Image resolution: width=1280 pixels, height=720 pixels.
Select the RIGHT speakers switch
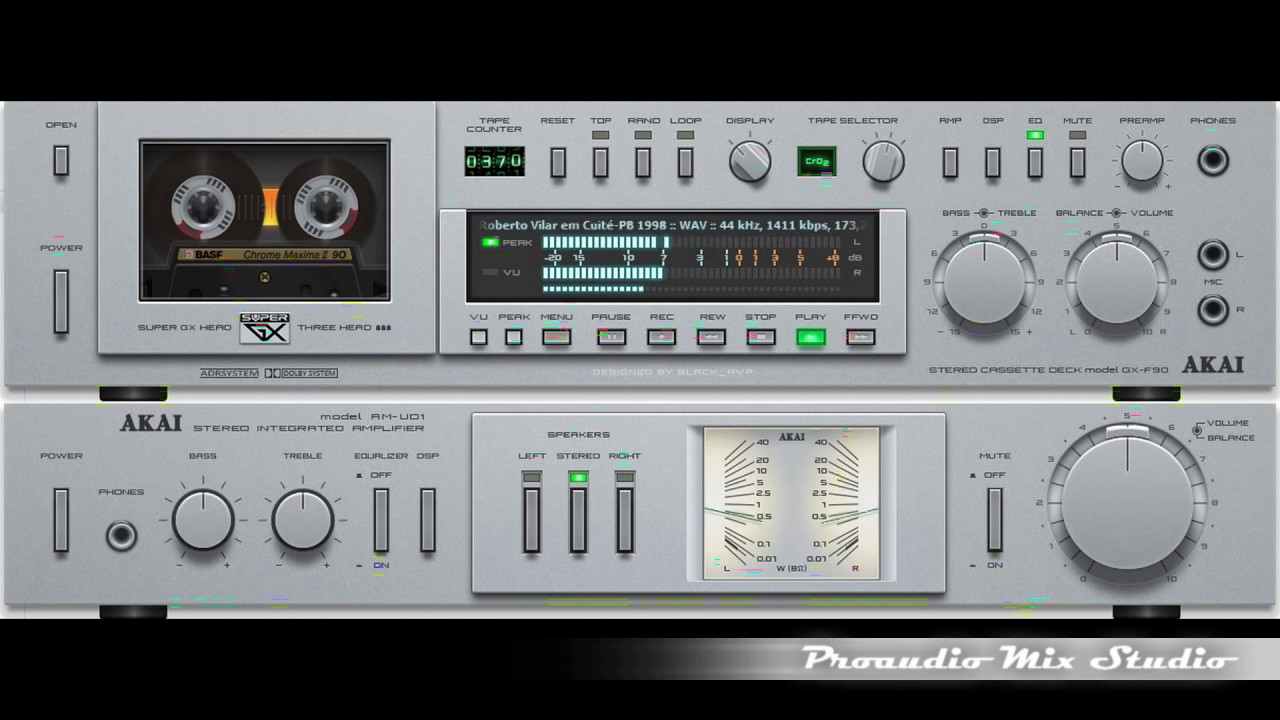click(625, 520)
